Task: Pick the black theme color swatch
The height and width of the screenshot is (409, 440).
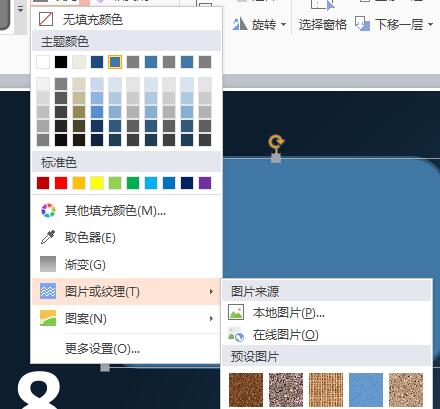Action: pos(61,62)
